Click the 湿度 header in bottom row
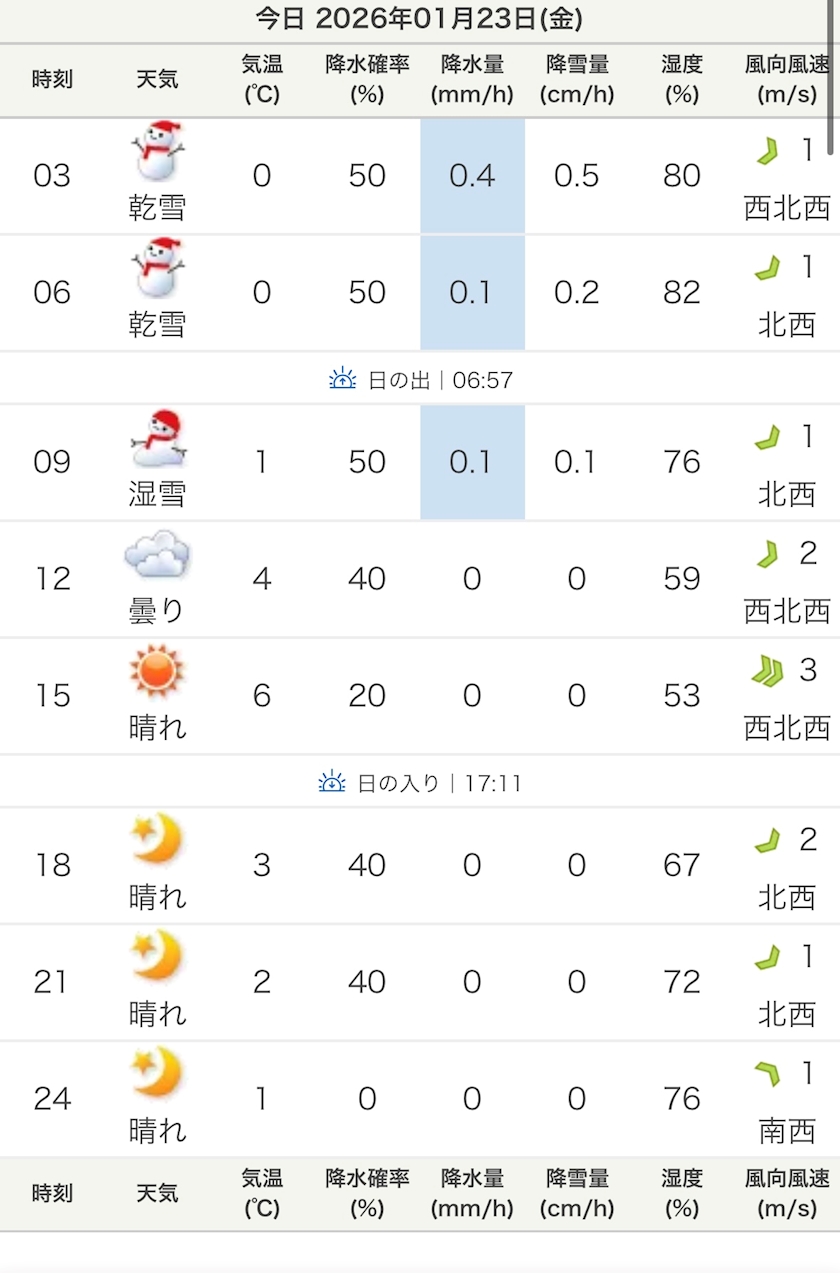840x1273 pixels. 681,1193
